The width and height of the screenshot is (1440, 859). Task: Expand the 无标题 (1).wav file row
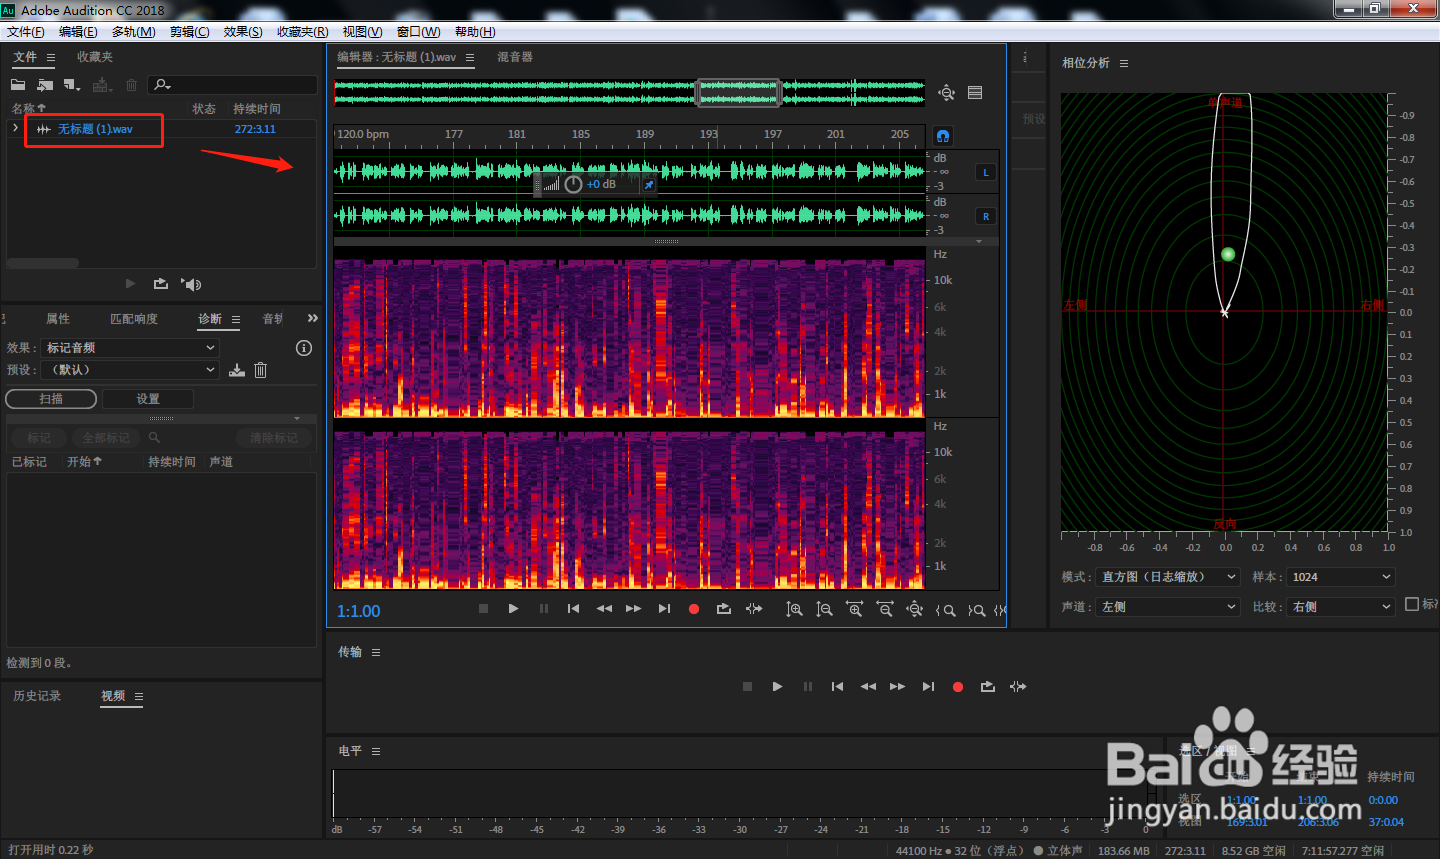(15, 128)
